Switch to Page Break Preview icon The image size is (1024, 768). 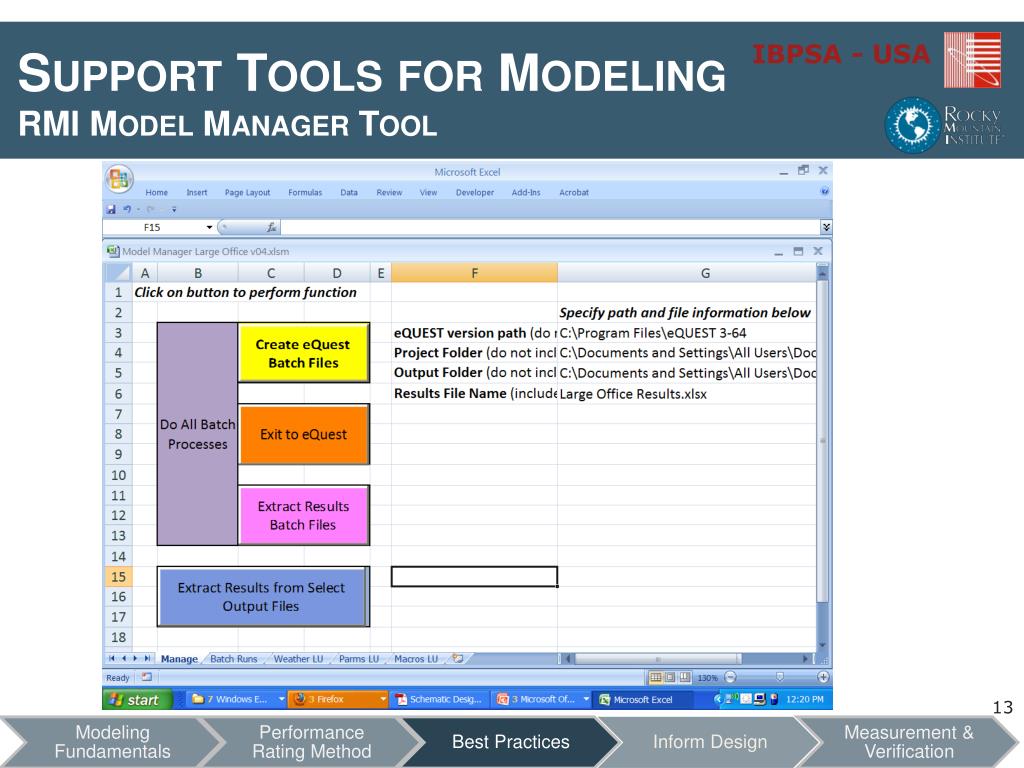point(684,677)
